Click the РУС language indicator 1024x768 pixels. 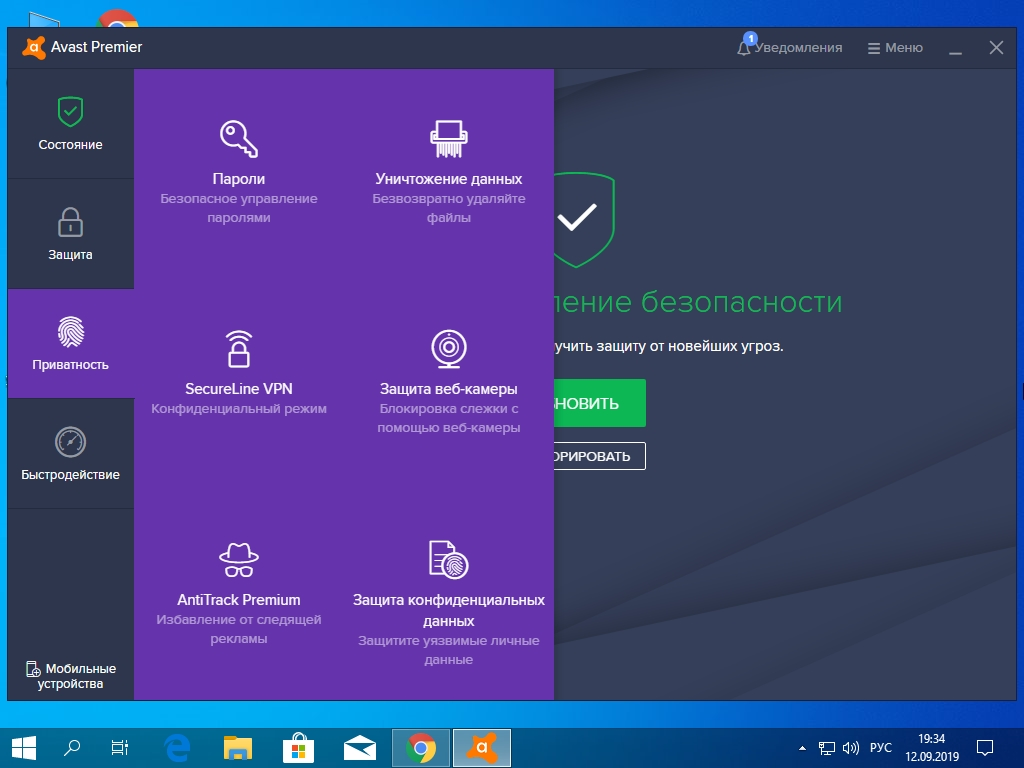point(880,748)
